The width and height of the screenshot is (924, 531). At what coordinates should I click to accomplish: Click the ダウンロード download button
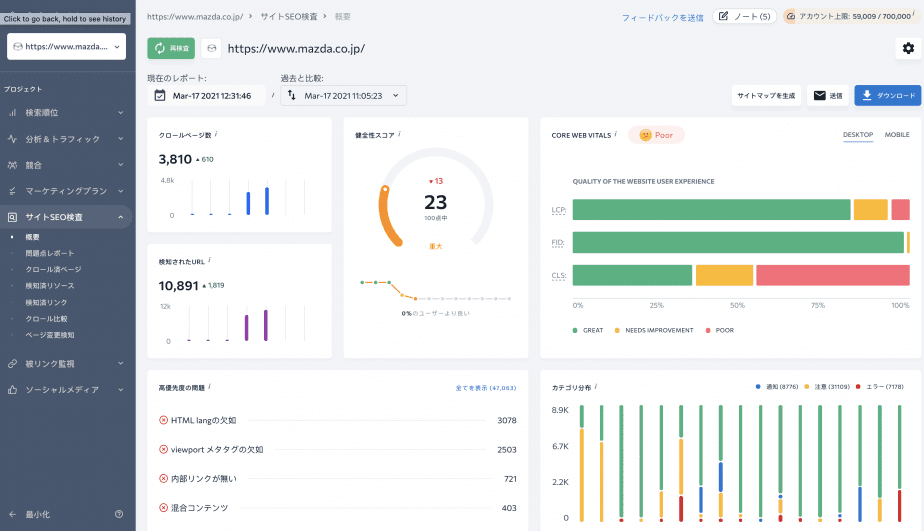(887, 96)
